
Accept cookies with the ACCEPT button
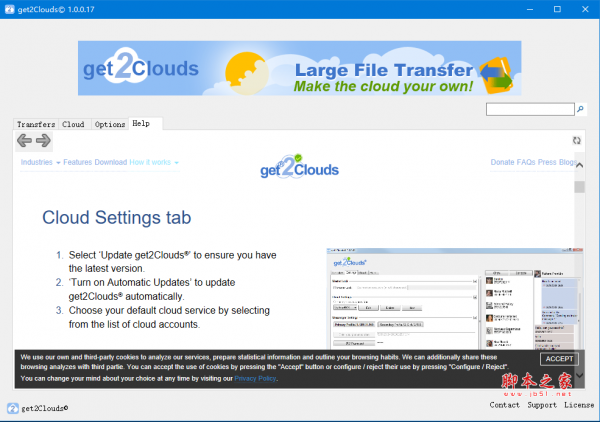coord(559,359)
